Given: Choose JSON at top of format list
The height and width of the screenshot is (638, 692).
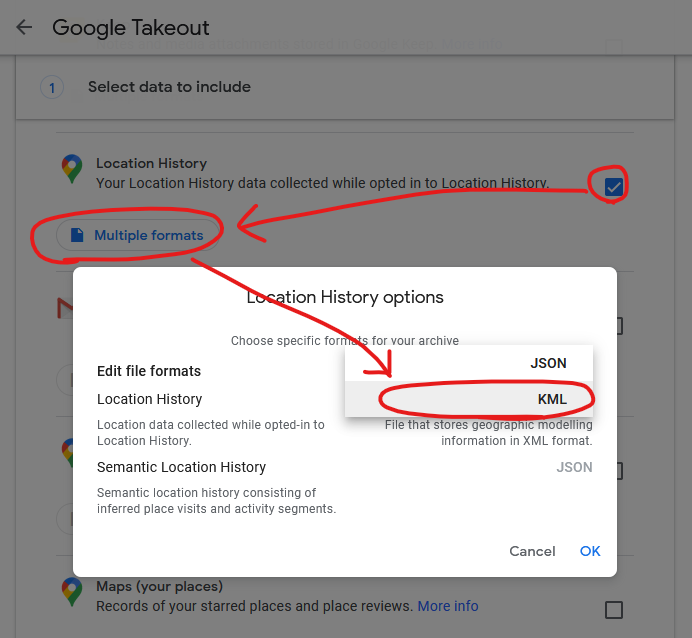Looking at the screenshot, I should coord(548,363).
